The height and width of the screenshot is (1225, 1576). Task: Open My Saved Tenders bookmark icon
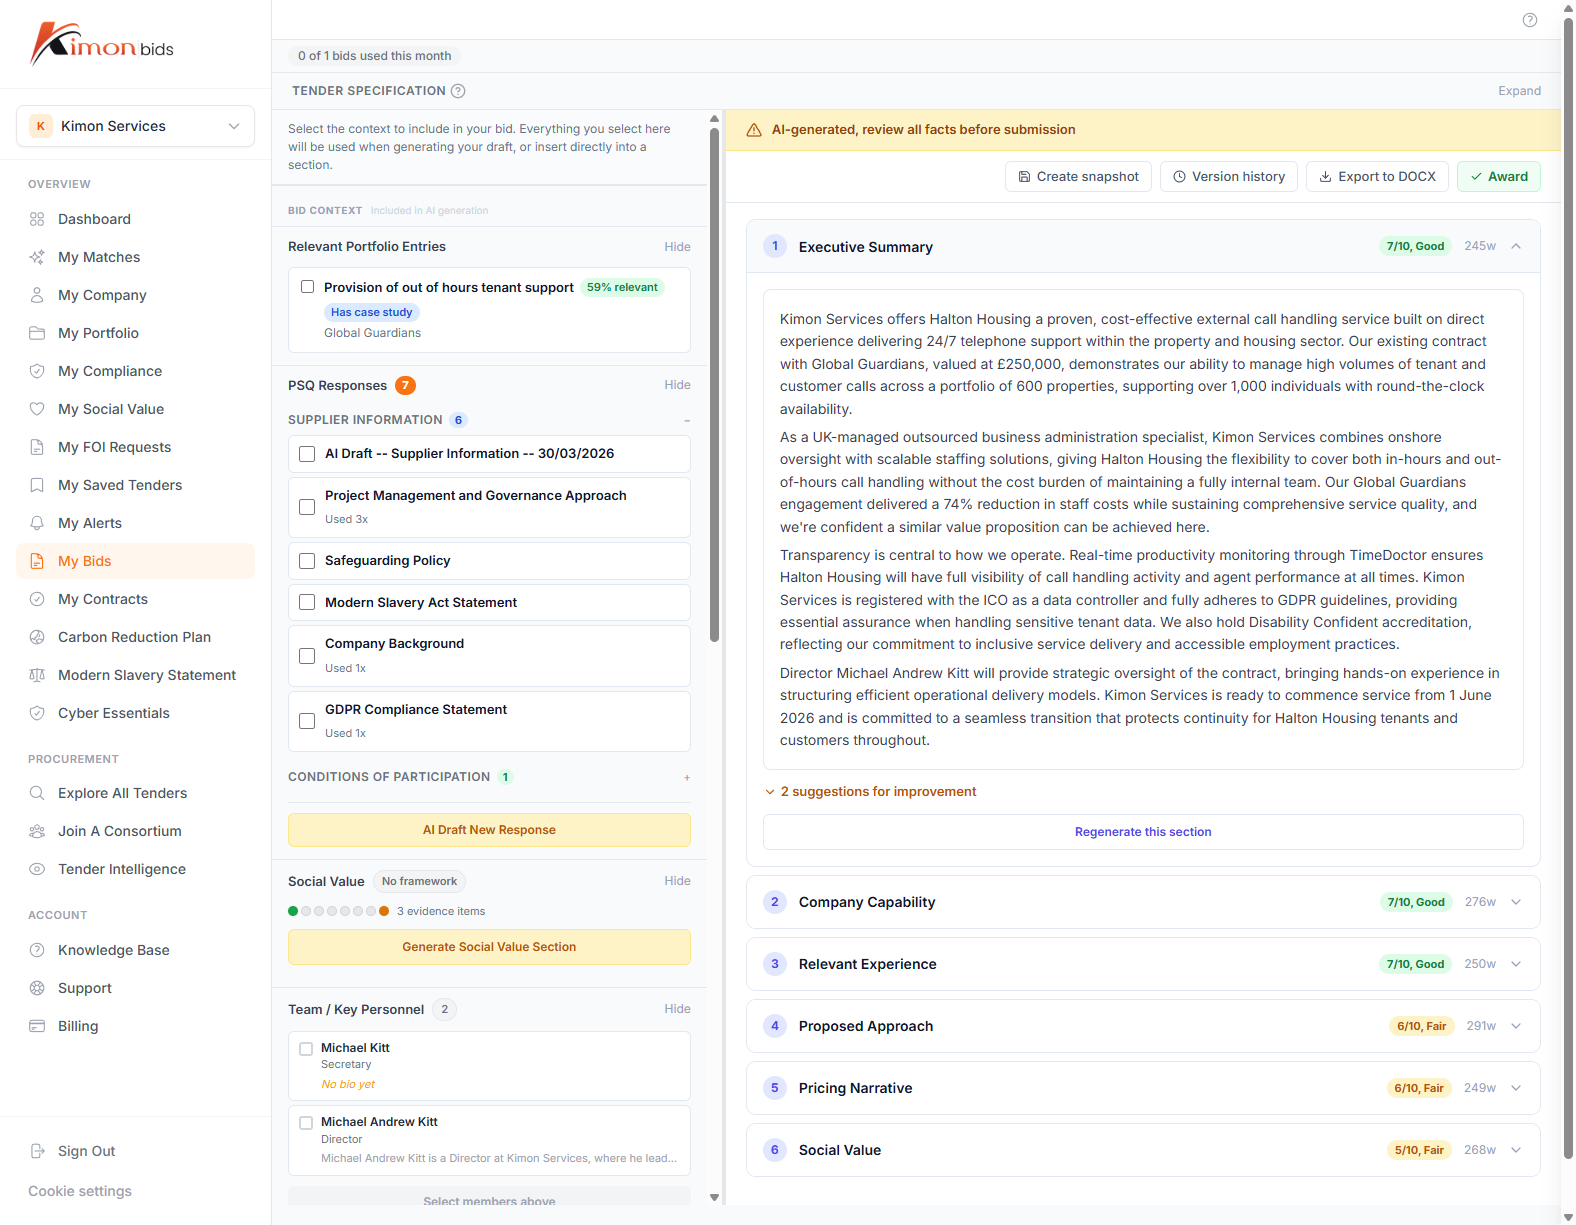37,485
